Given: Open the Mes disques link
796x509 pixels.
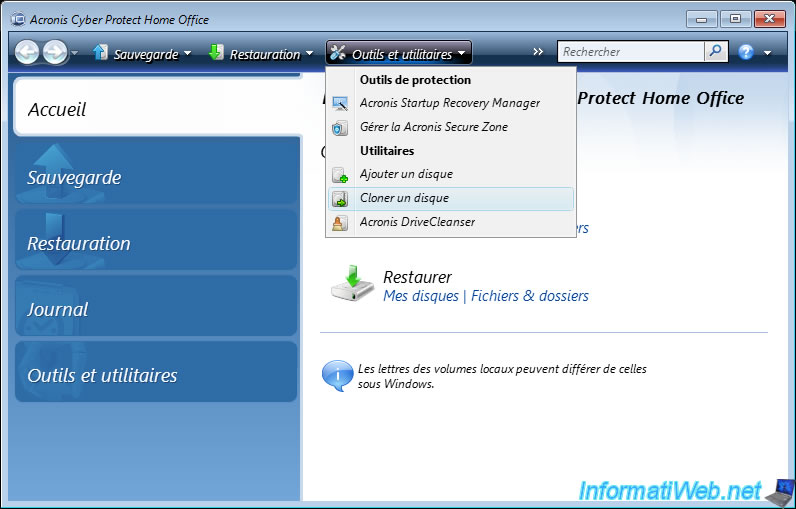Looking at the screenshot, I should (420, 296).
